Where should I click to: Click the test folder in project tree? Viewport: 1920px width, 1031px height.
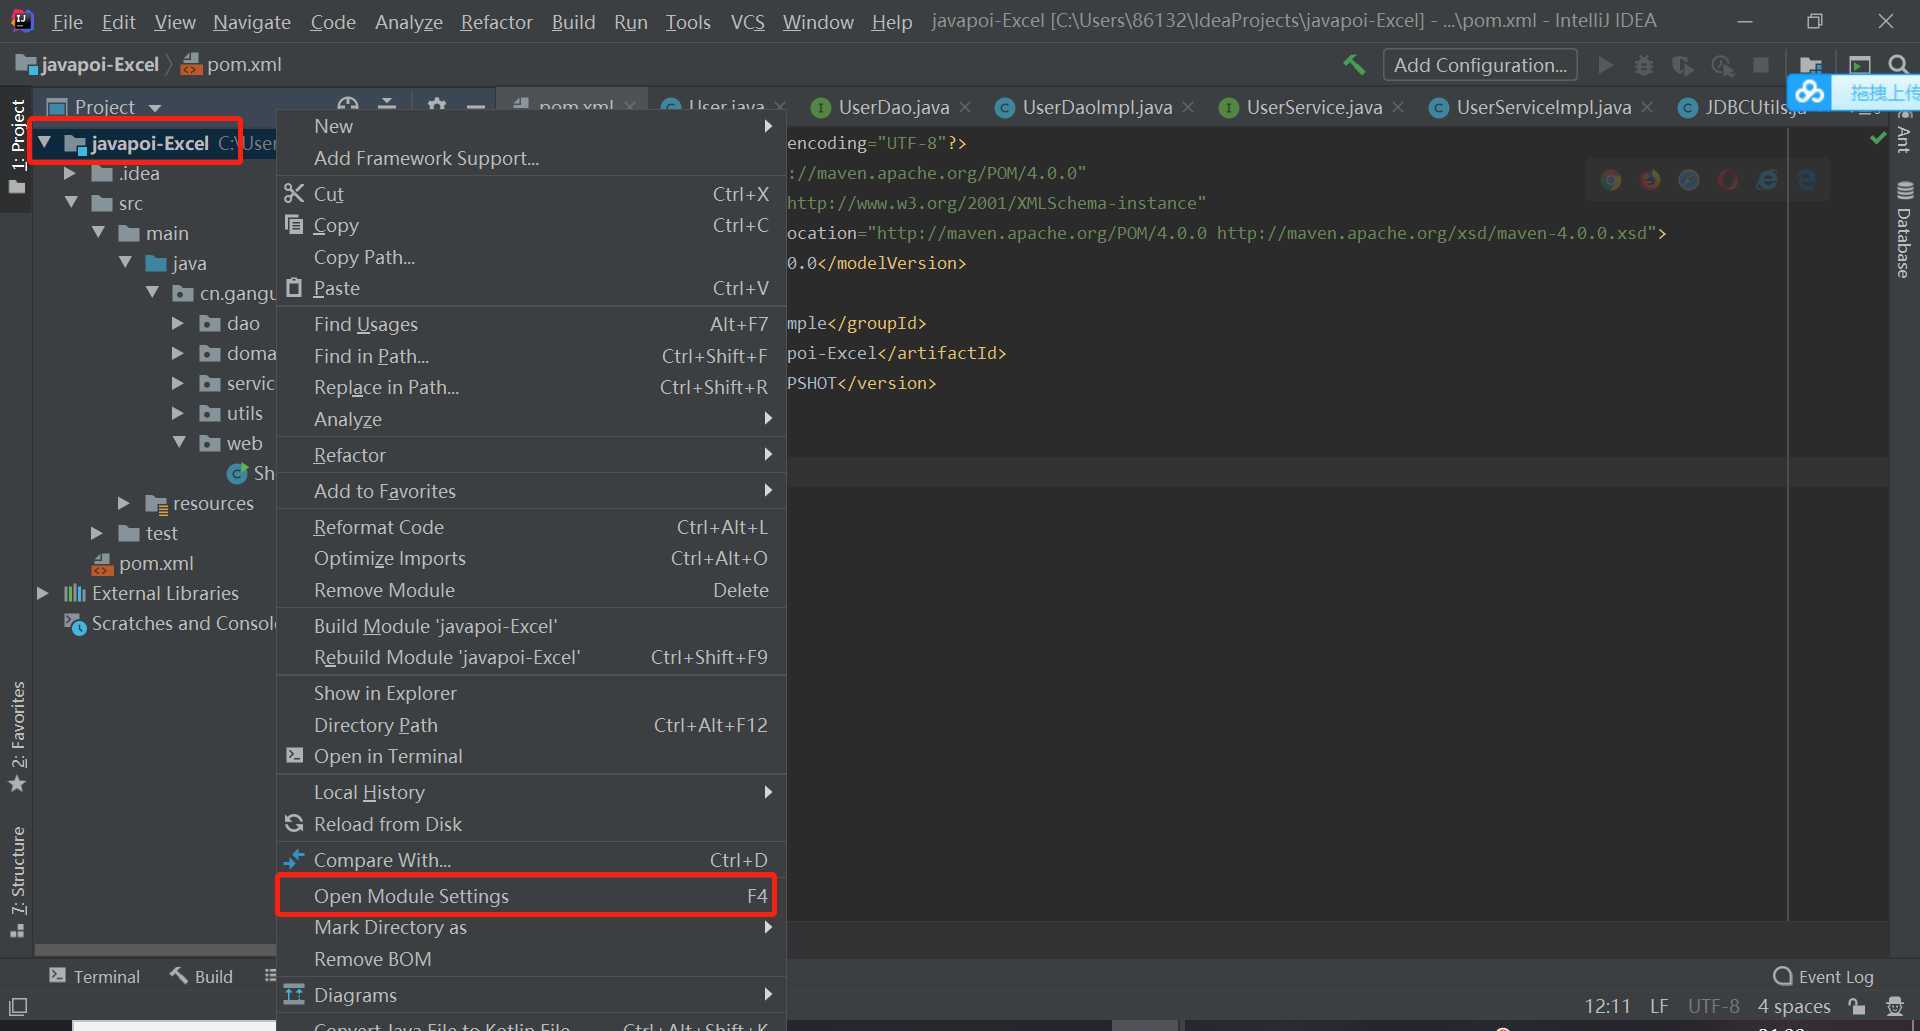pyautogui.click(x=148, y=533)
